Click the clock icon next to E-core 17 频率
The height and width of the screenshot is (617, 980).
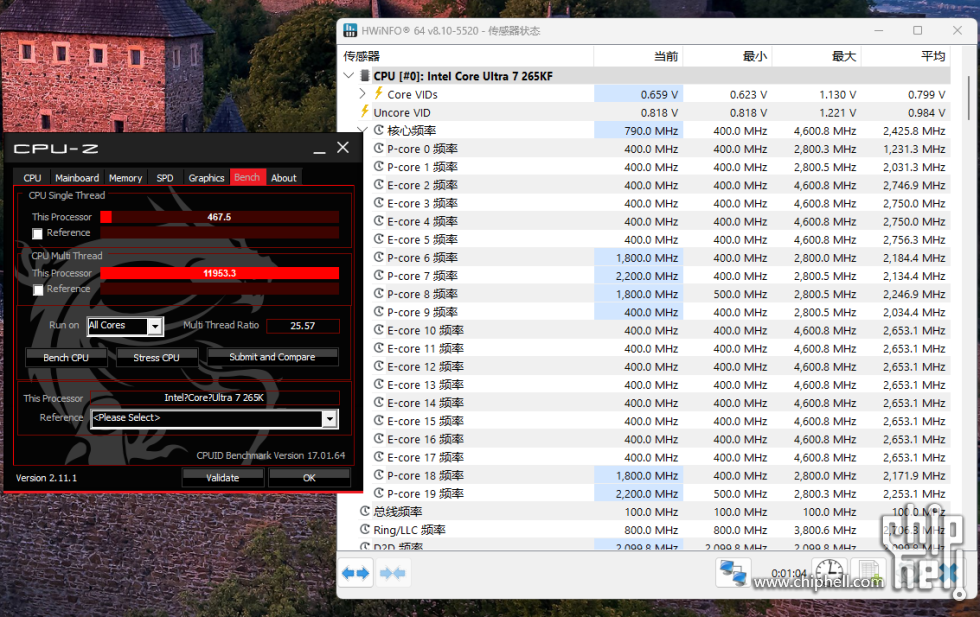tap(379, 456)
